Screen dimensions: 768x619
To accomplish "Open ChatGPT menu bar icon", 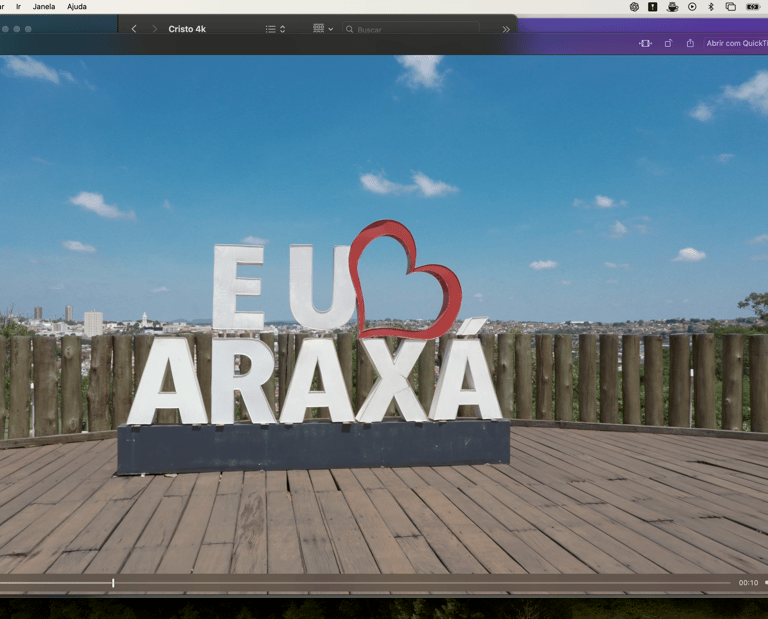I will tap(634, 6).
